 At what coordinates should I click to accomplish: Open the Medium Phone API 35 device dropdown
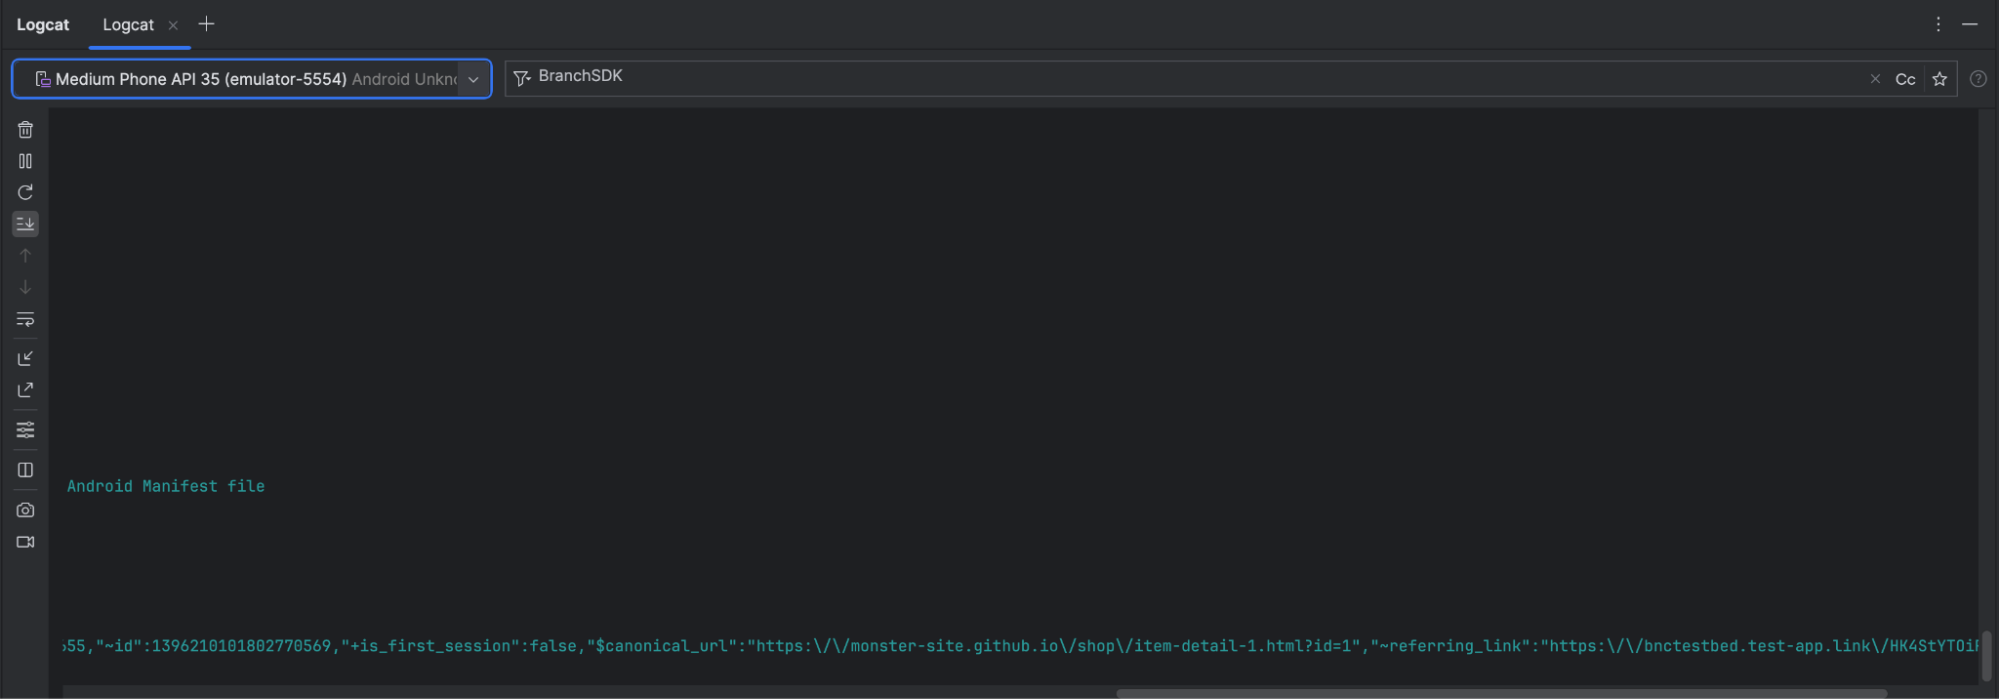(473, 79)
